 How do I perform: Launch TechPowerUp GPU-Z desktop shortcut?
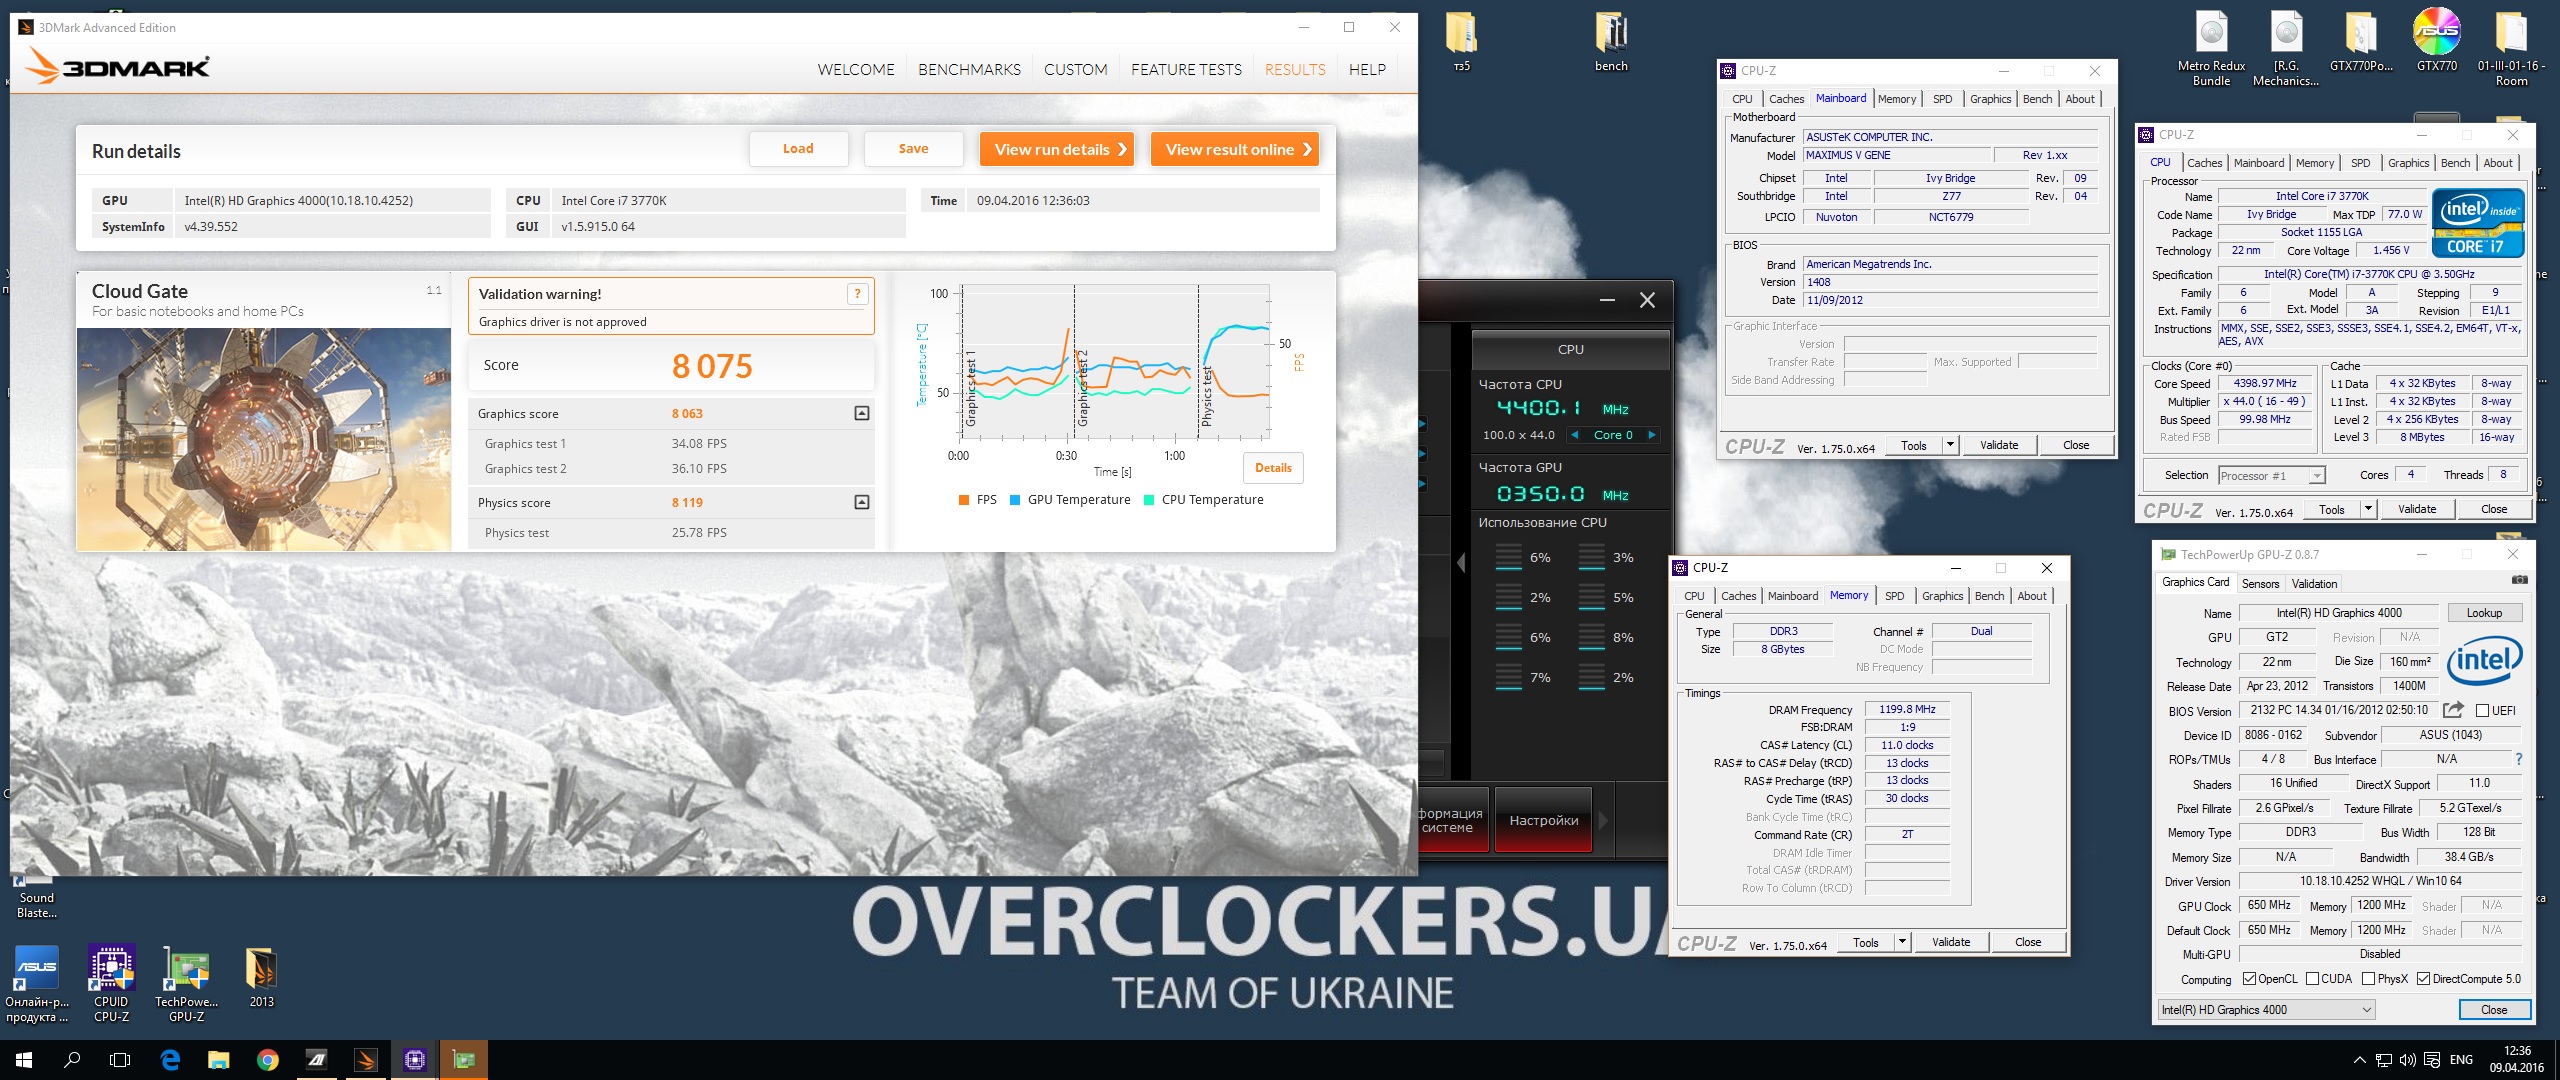[x=186, y=984]
